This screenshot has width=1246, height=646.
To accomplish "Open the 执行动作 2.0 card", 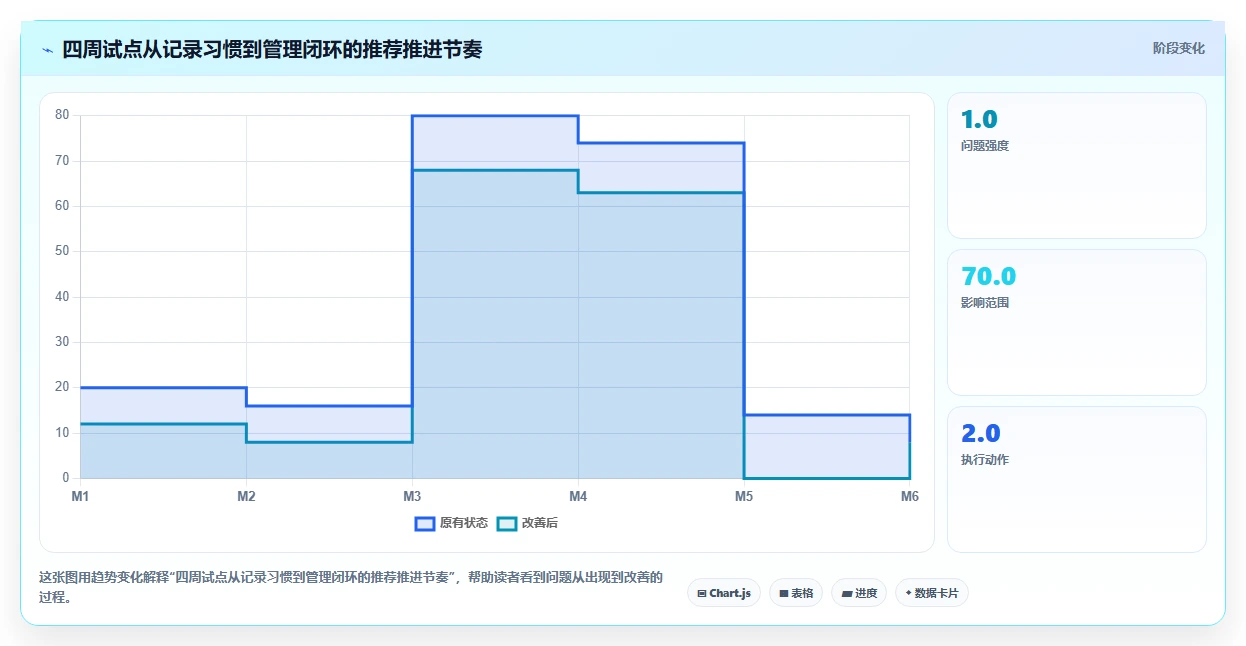I will click(1077, 479).
